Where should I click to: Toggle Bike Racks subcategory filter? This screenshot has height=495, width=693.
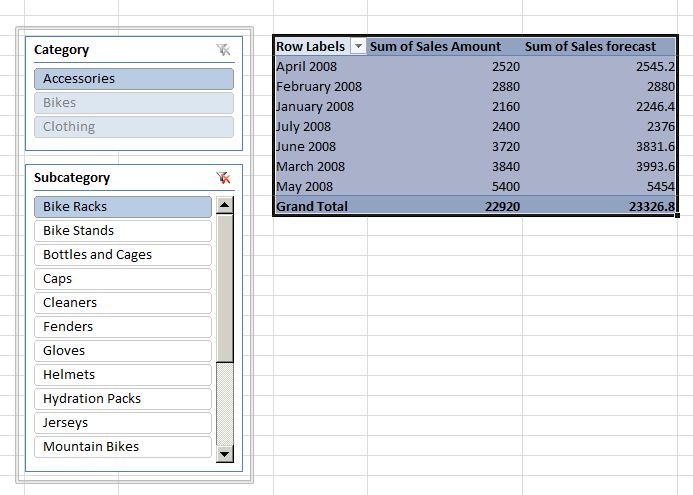[123, 207]
